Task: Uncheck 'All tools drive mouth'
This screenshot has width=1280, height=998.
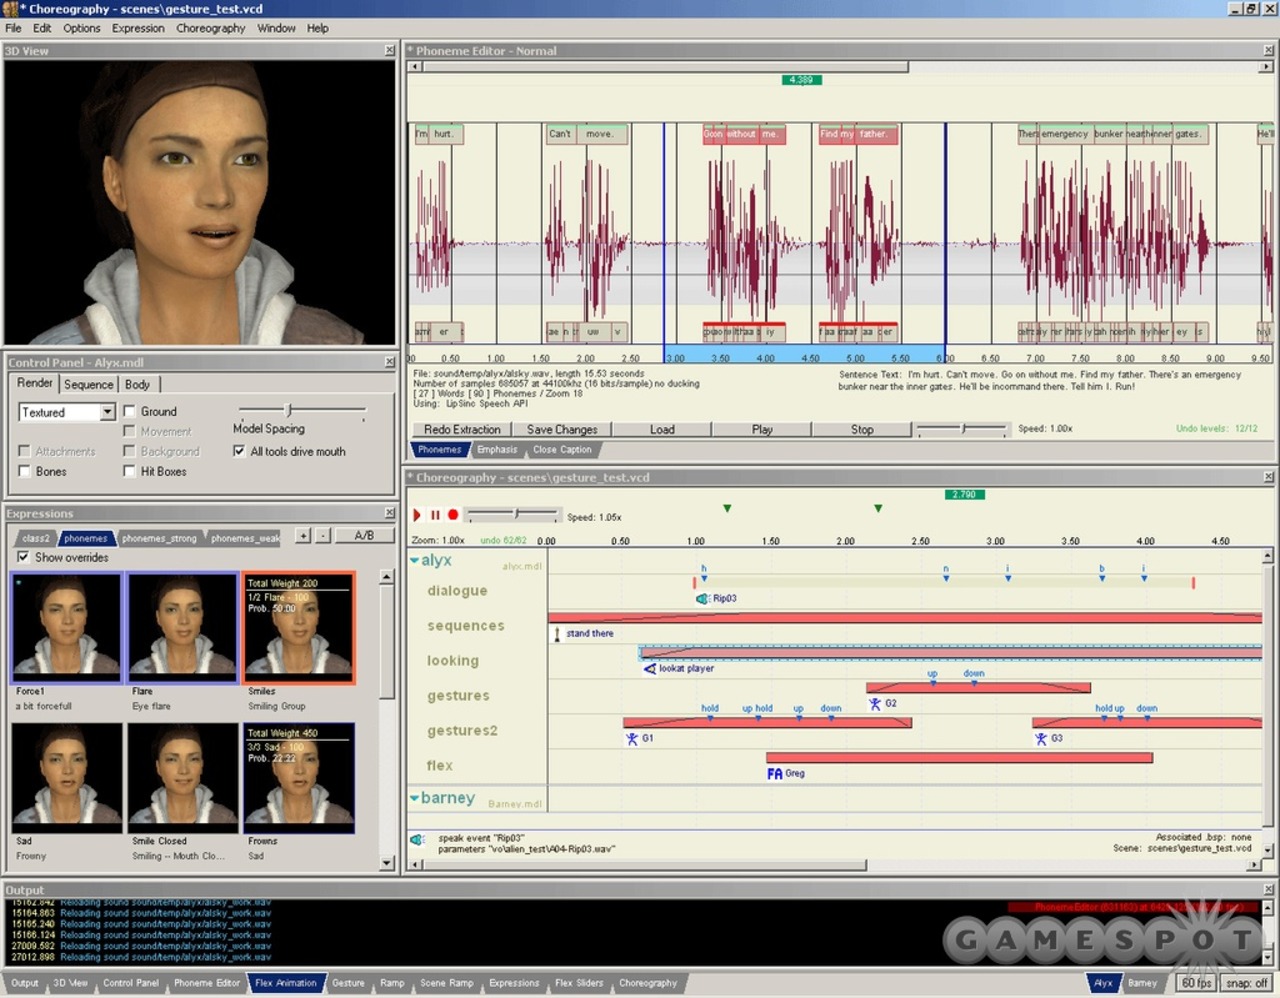Action: tap(239, 451)
